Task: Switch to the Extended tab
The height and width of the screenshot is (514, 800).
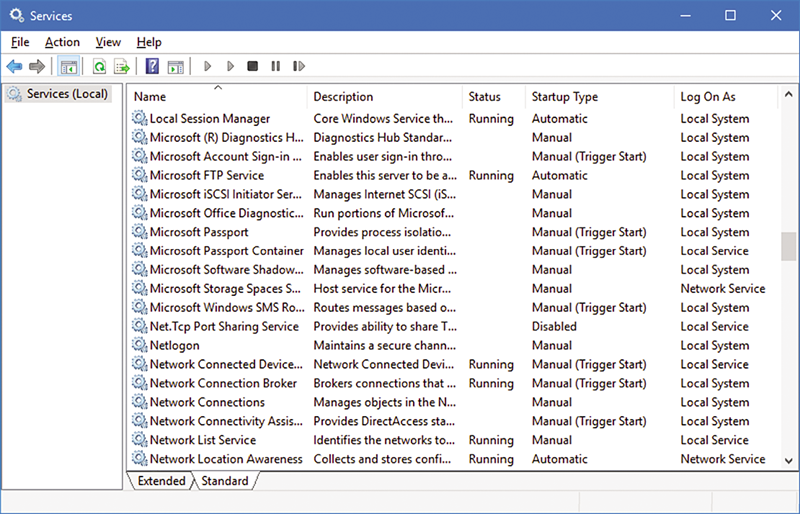Action: 161,481
